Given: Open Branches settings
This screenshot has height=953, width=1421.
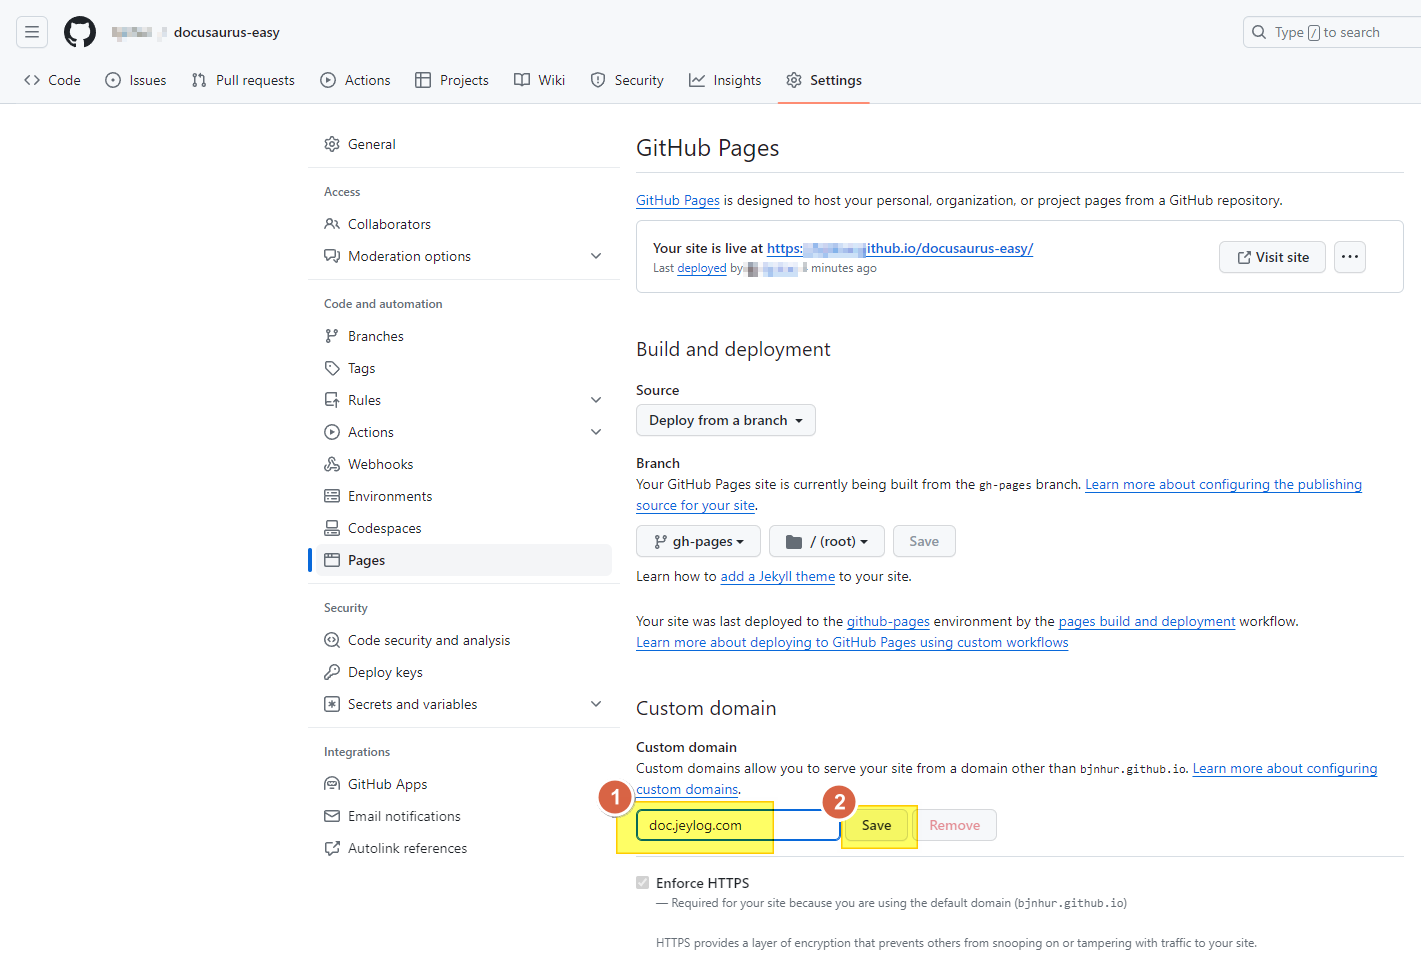Looking at the screenshot, I should (x=464, y=336).
